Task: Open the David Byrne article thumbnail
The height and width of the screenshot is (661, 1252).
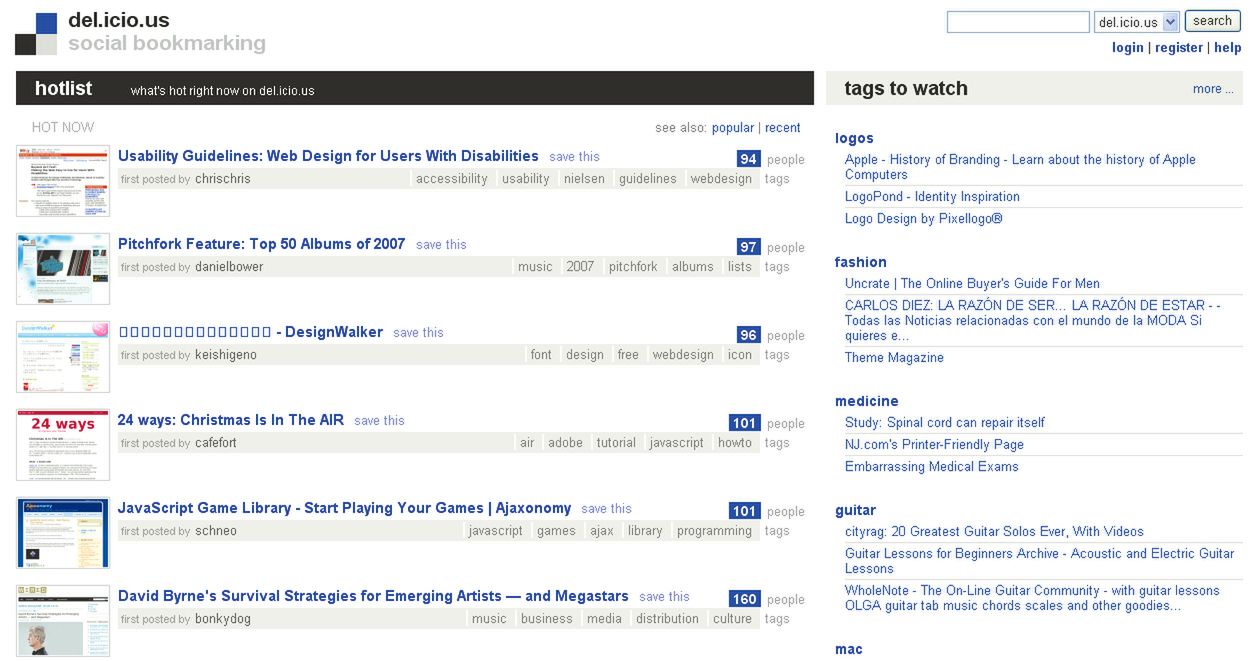Action: click(x=63, y=621)
